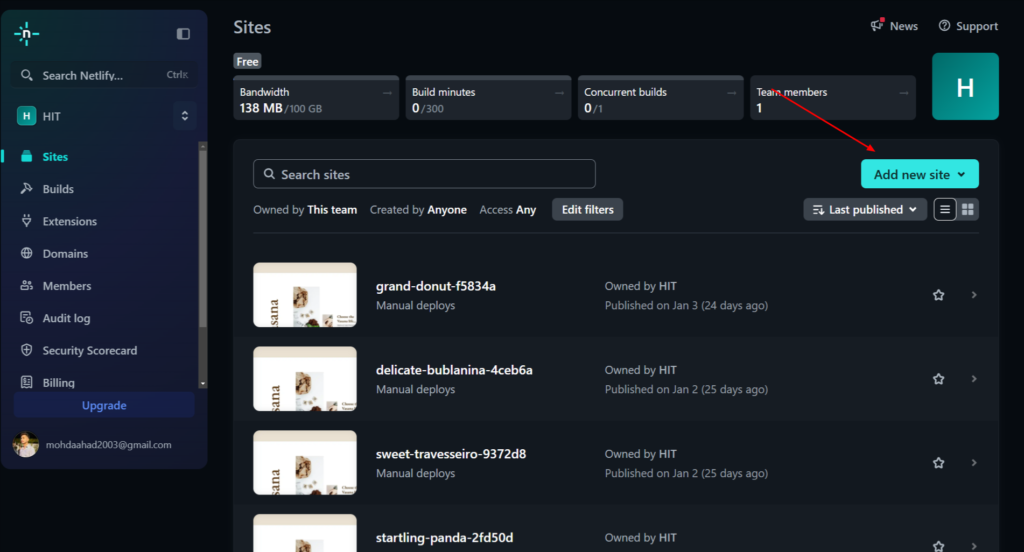Focus the Search sites input field
Viewport: 1024px width, 552px height.
pos(424,174)
